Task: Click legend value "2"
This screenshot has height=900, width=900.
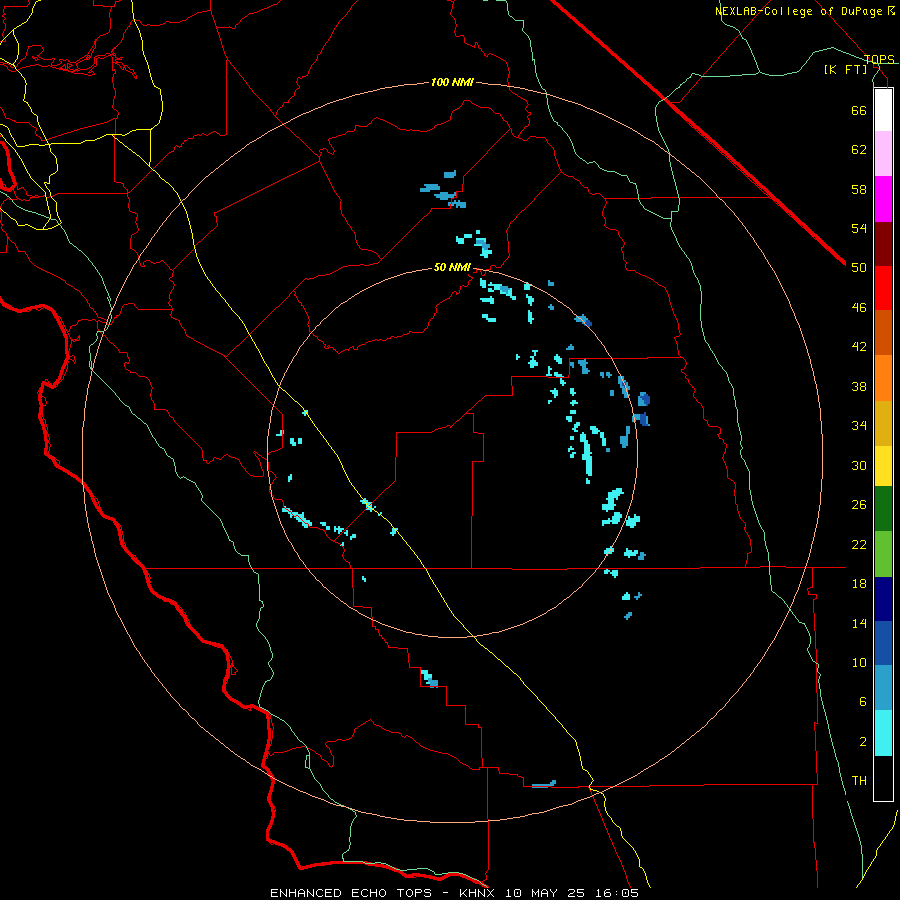Action: [862, 742]
